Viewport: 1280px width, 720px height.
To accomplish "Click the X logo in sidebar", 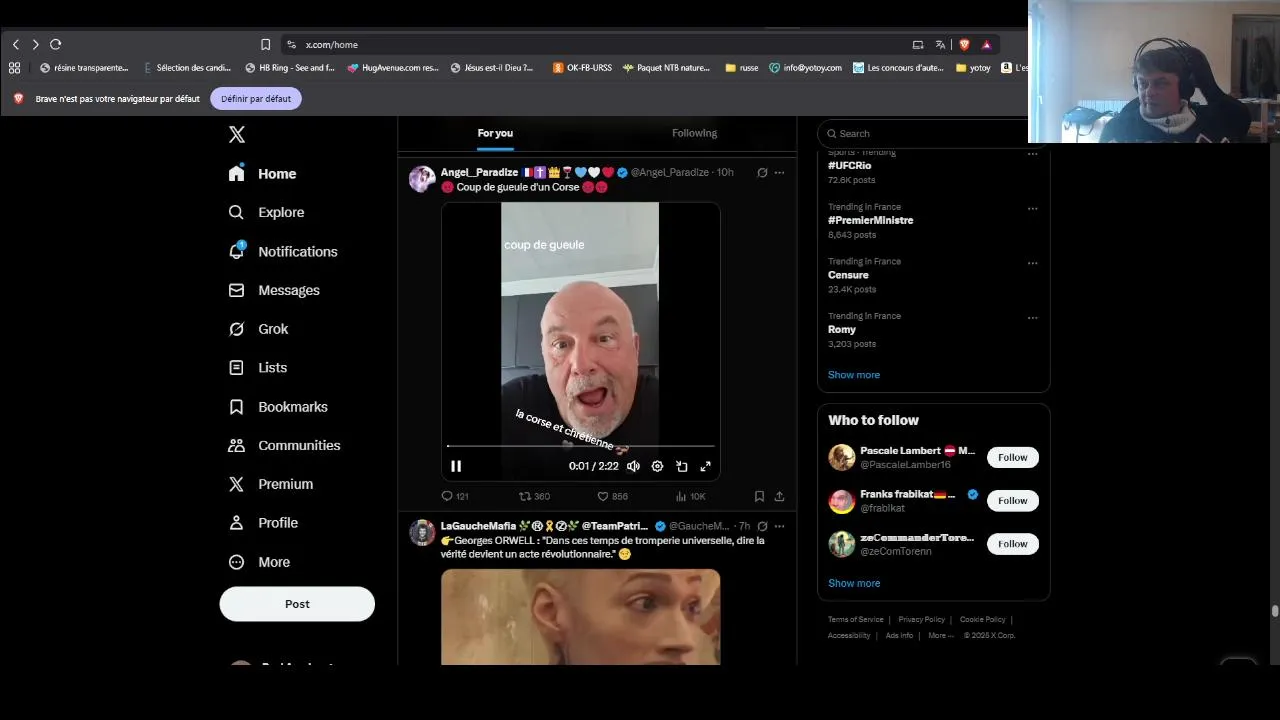I will tap(237, 134).
